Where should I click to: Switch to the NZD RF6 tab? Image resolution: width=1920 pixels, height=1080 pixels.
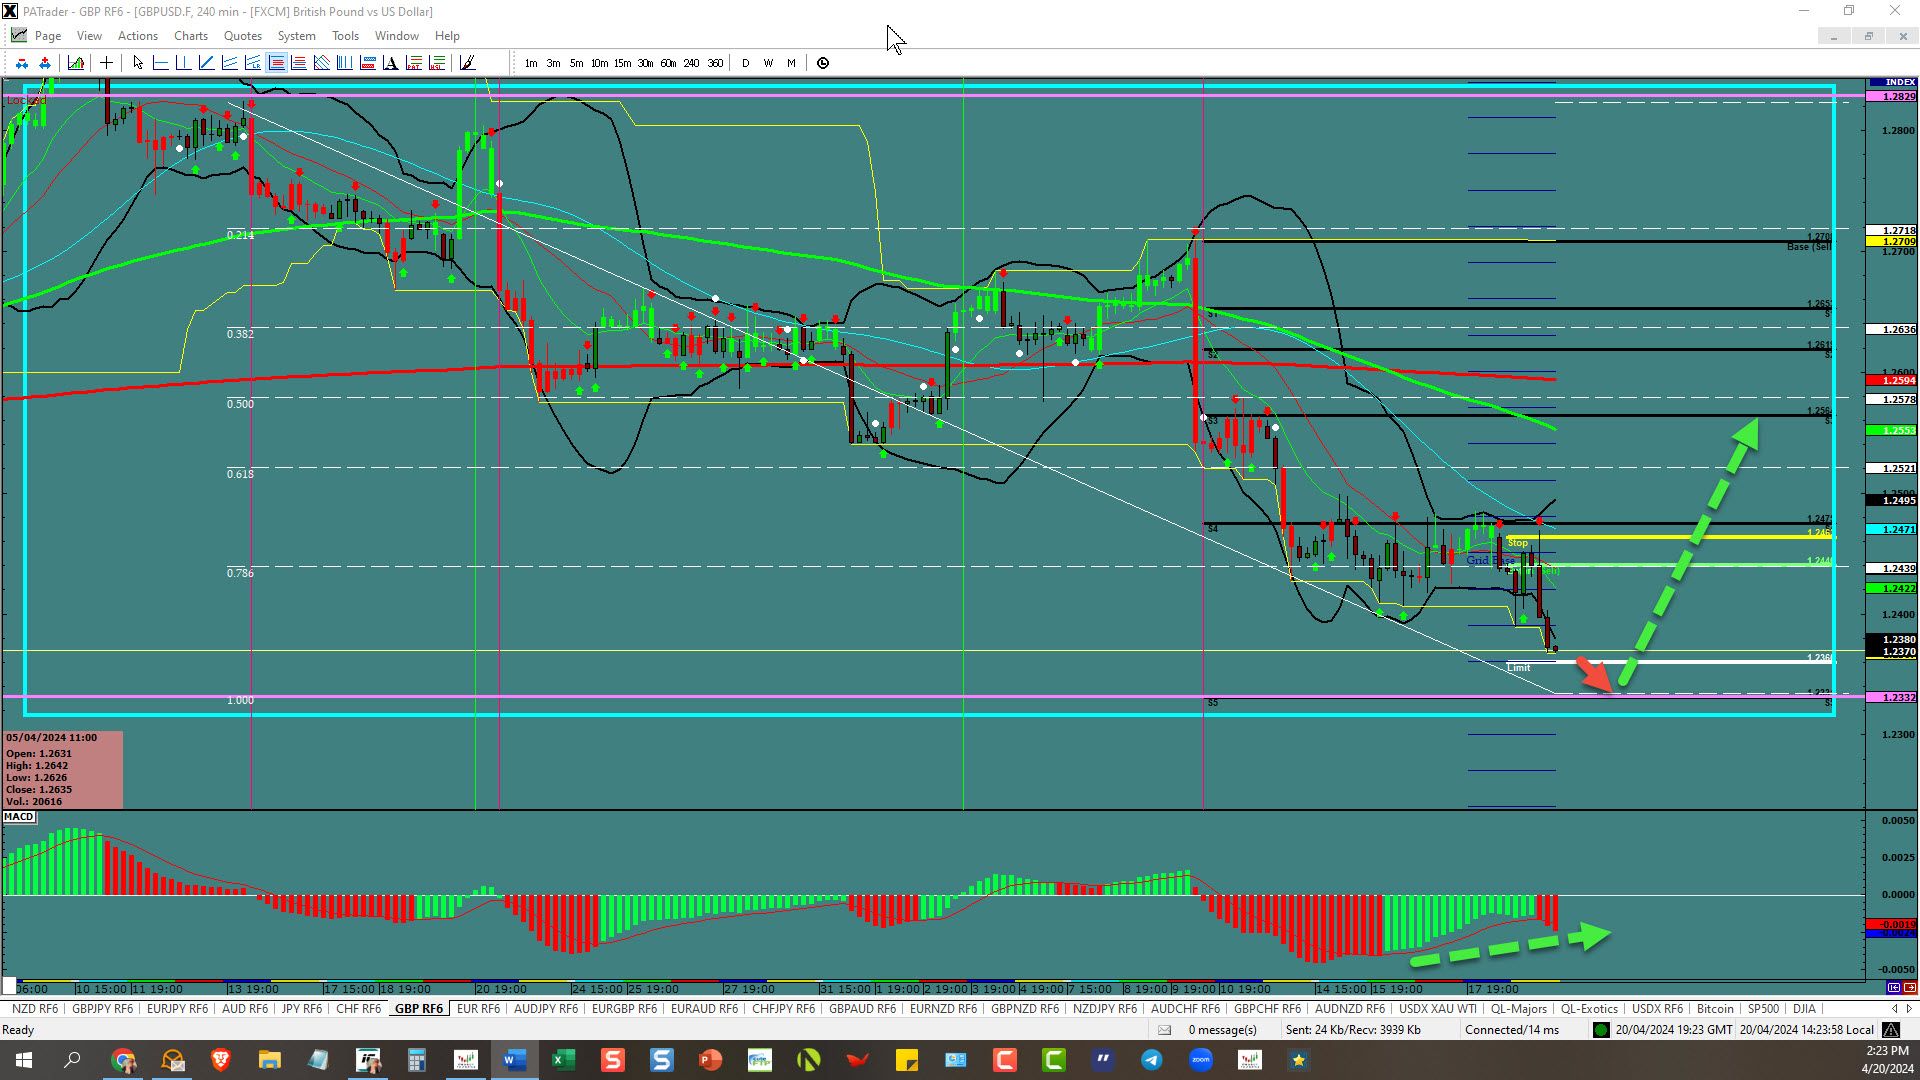35,1009
